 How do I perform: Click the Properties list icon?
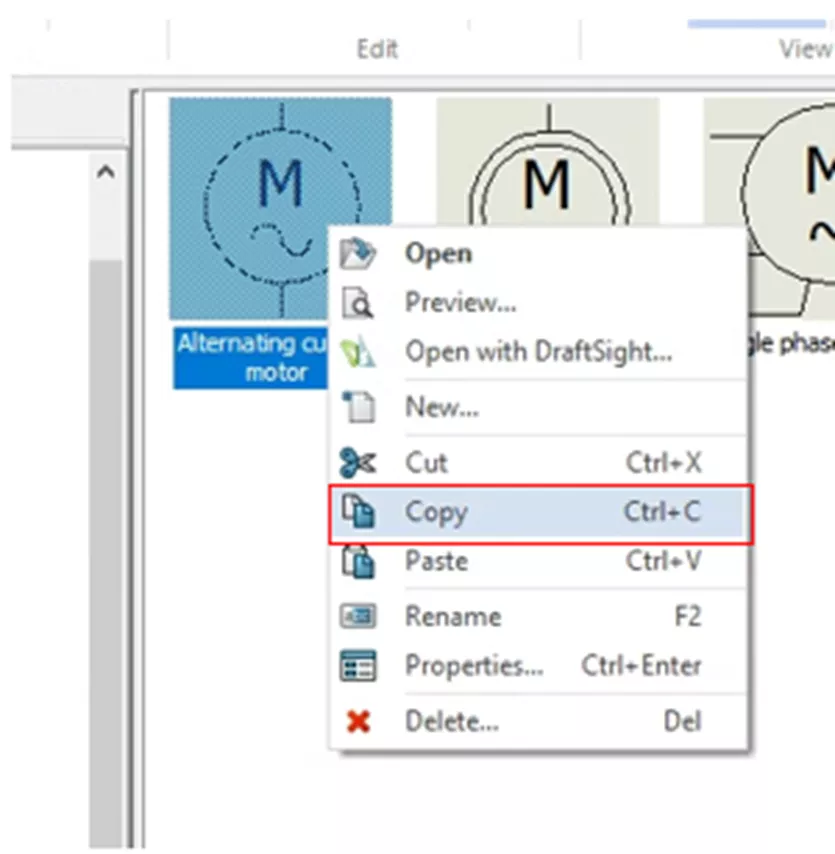pyautogui.click(x=357, y=666)
